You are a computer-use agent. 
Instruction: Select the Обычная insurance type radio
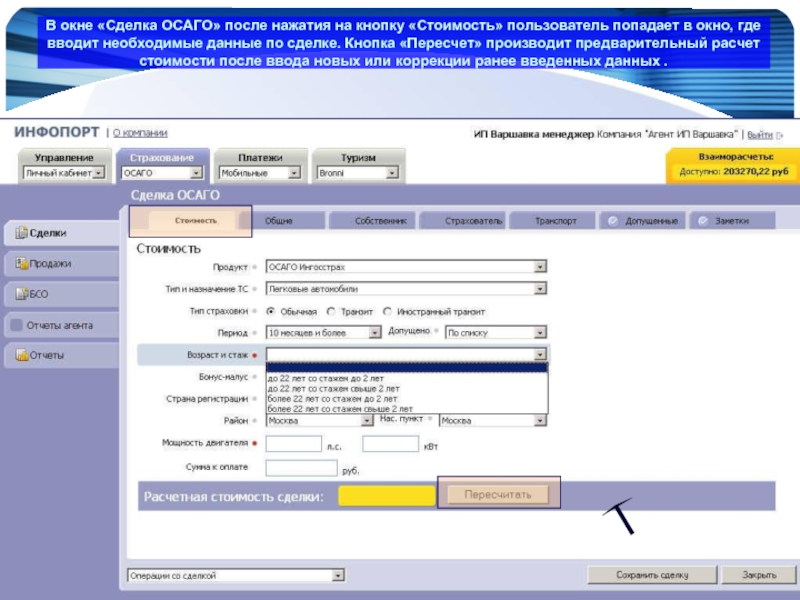[271, 311]
